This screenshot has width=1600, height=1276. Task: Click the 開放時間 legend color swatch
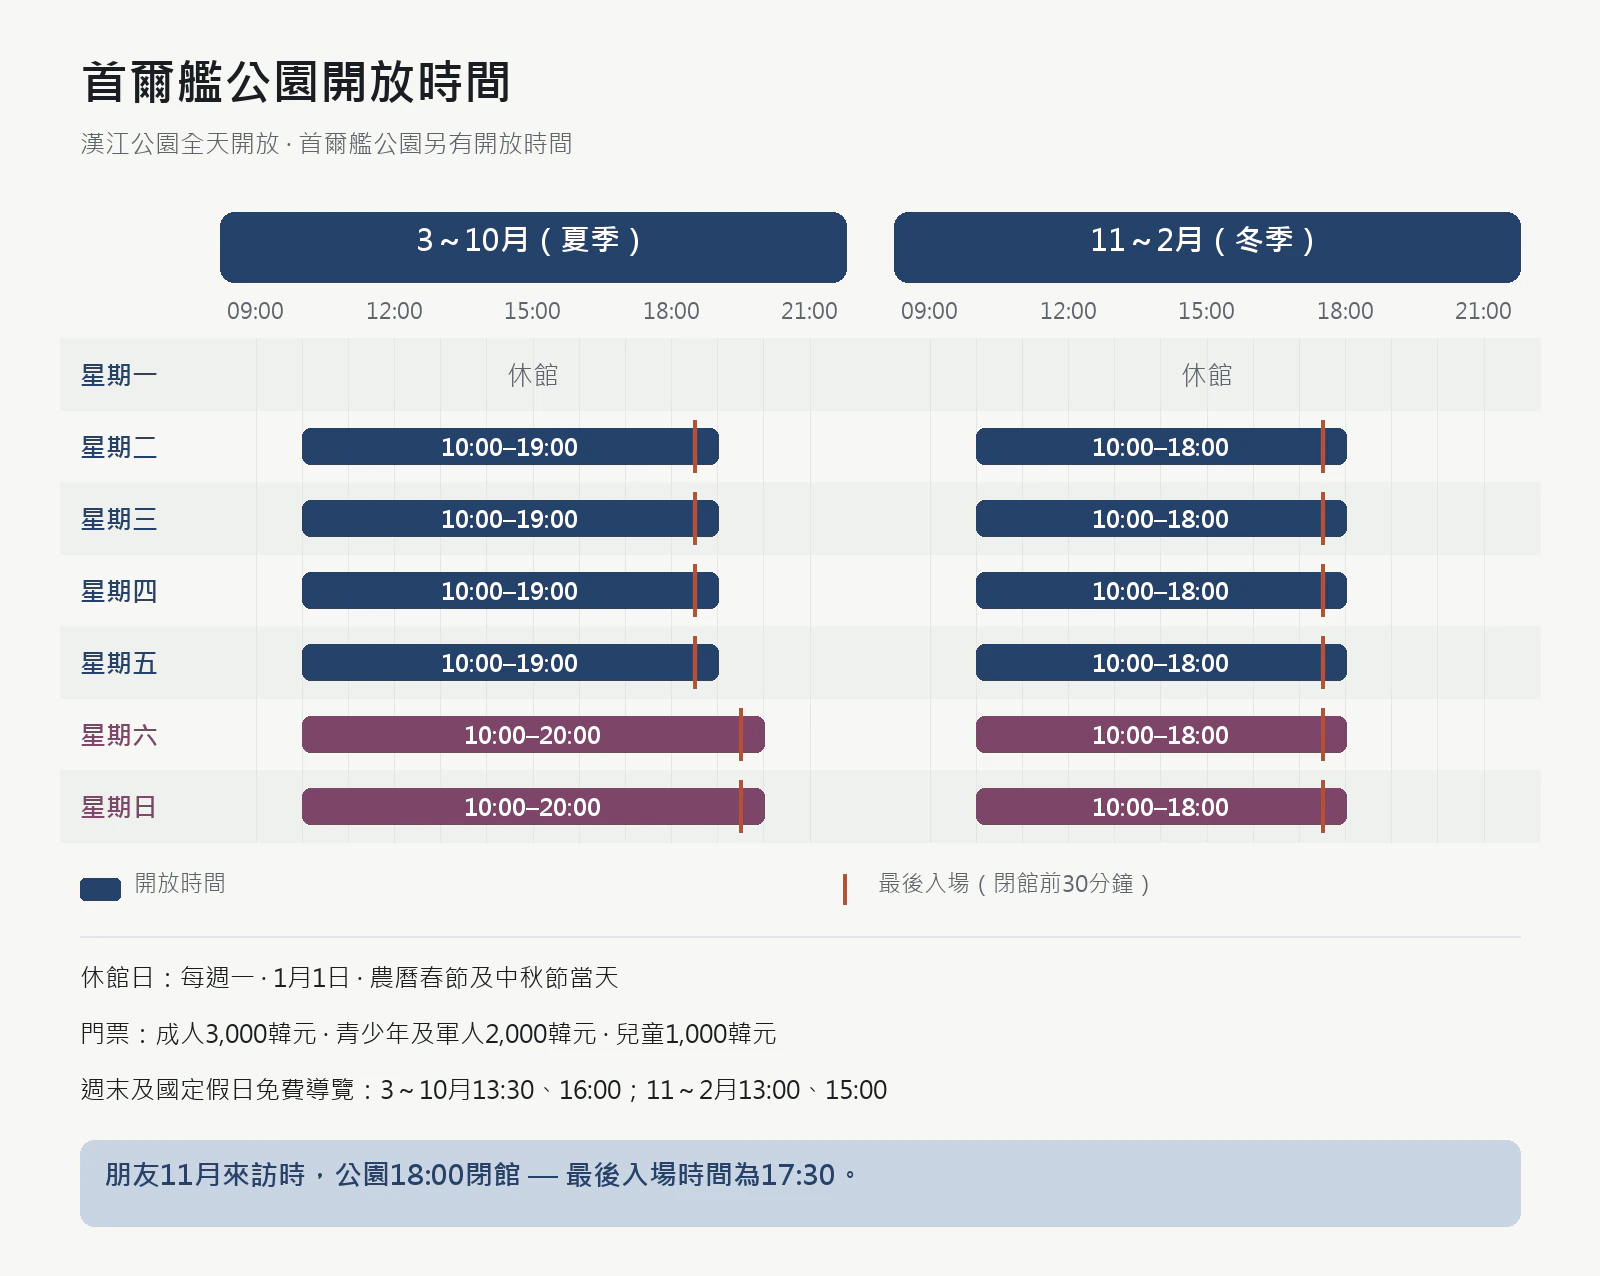100,889
